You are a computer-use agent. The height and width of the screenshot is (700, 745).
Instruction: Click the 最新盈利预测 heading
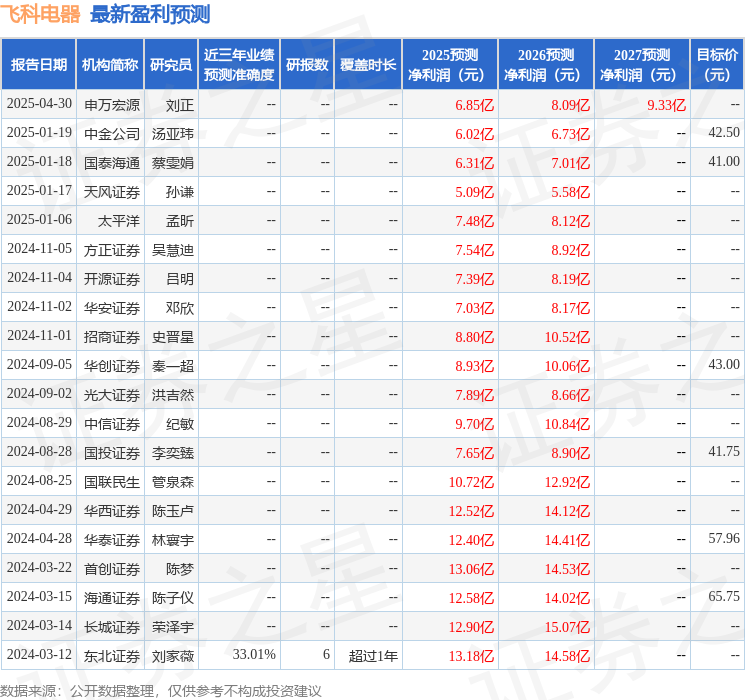click(150, 14)
